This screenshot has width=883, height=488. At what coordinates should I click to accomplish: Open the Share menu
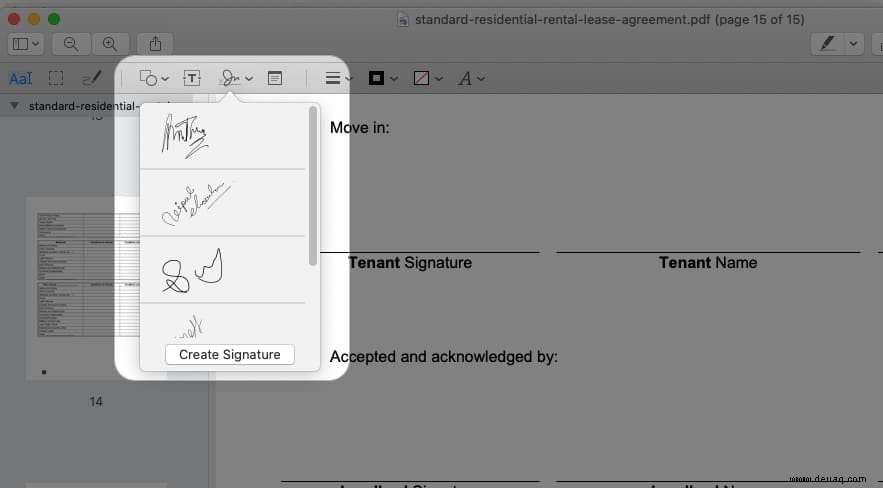155,44
